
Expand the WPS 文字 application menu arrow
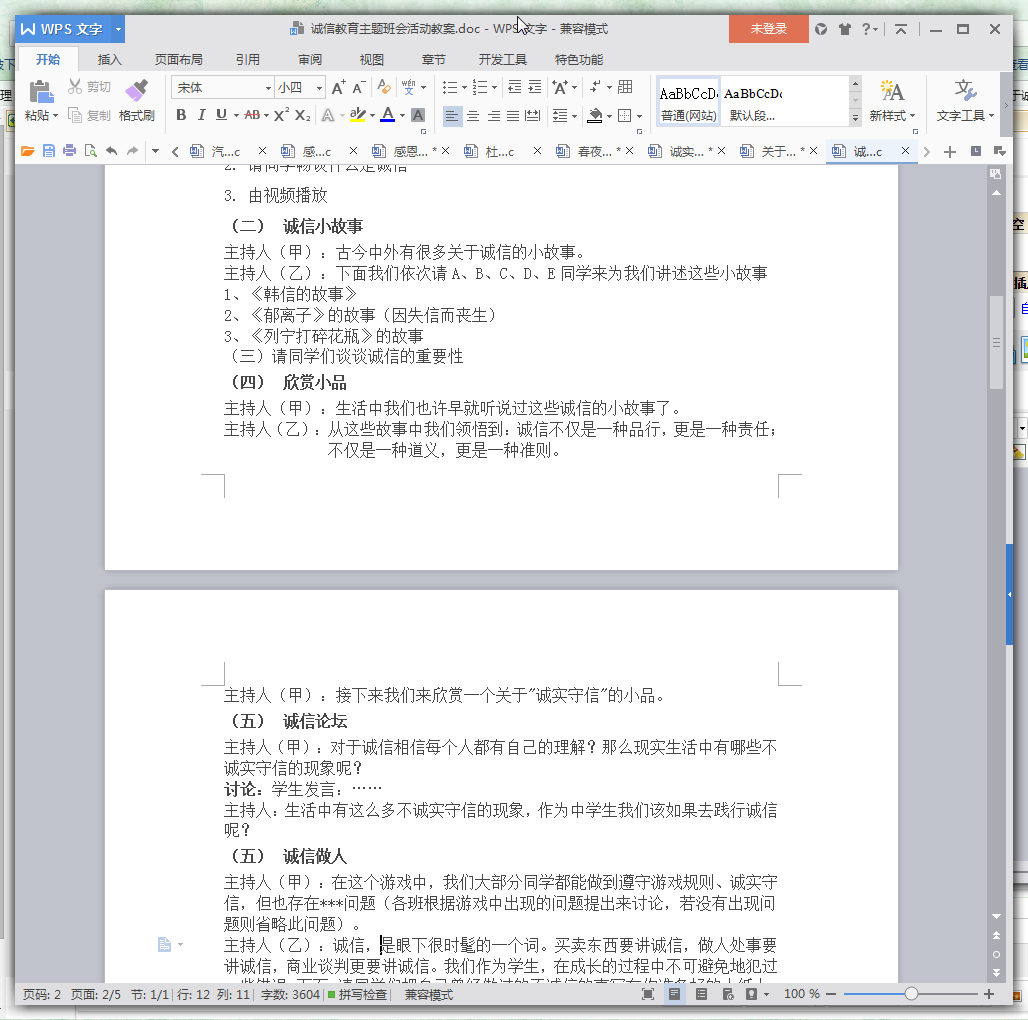[x=118, y=29]
